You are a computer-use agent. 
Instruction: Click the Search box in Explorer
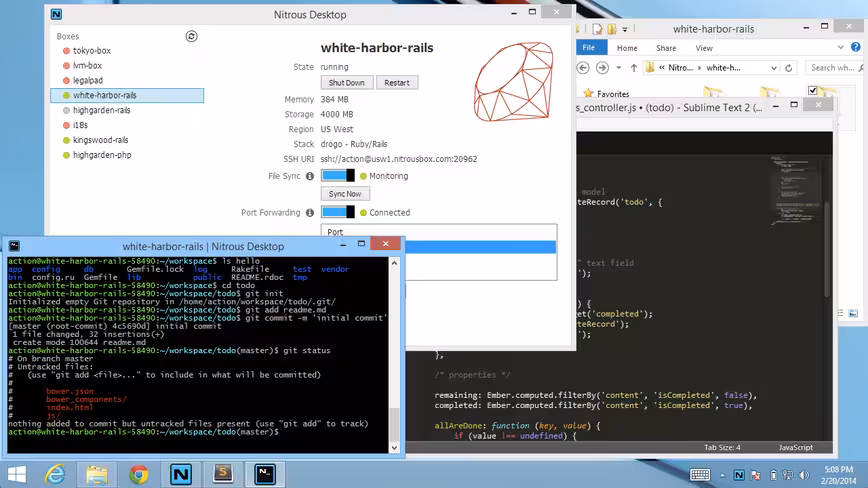(x=836, y=68)
